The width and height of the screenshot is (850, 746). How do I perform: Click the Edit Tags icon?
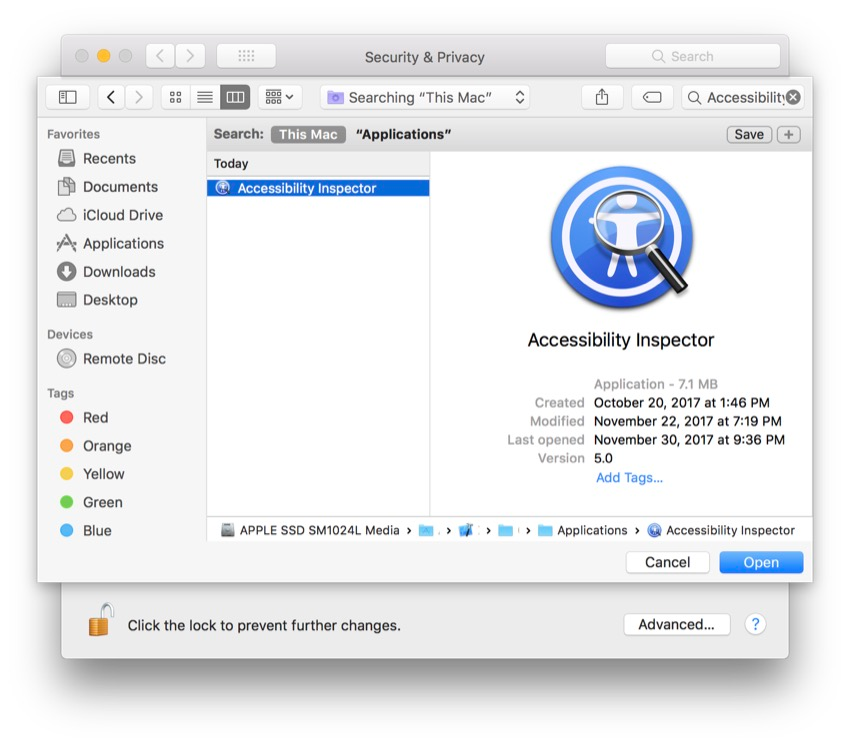[652, 97]
